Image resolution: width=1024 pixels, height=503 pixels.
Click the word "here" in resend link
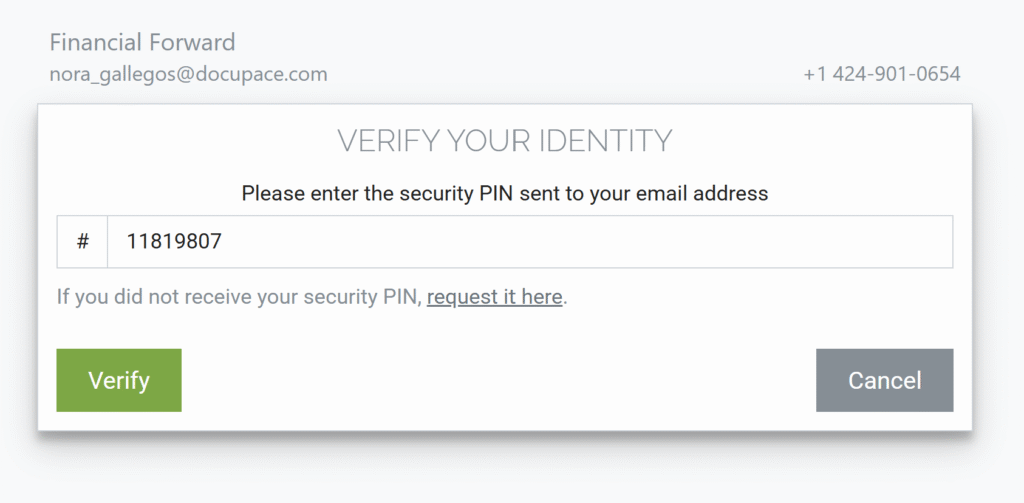click(541, 297)
